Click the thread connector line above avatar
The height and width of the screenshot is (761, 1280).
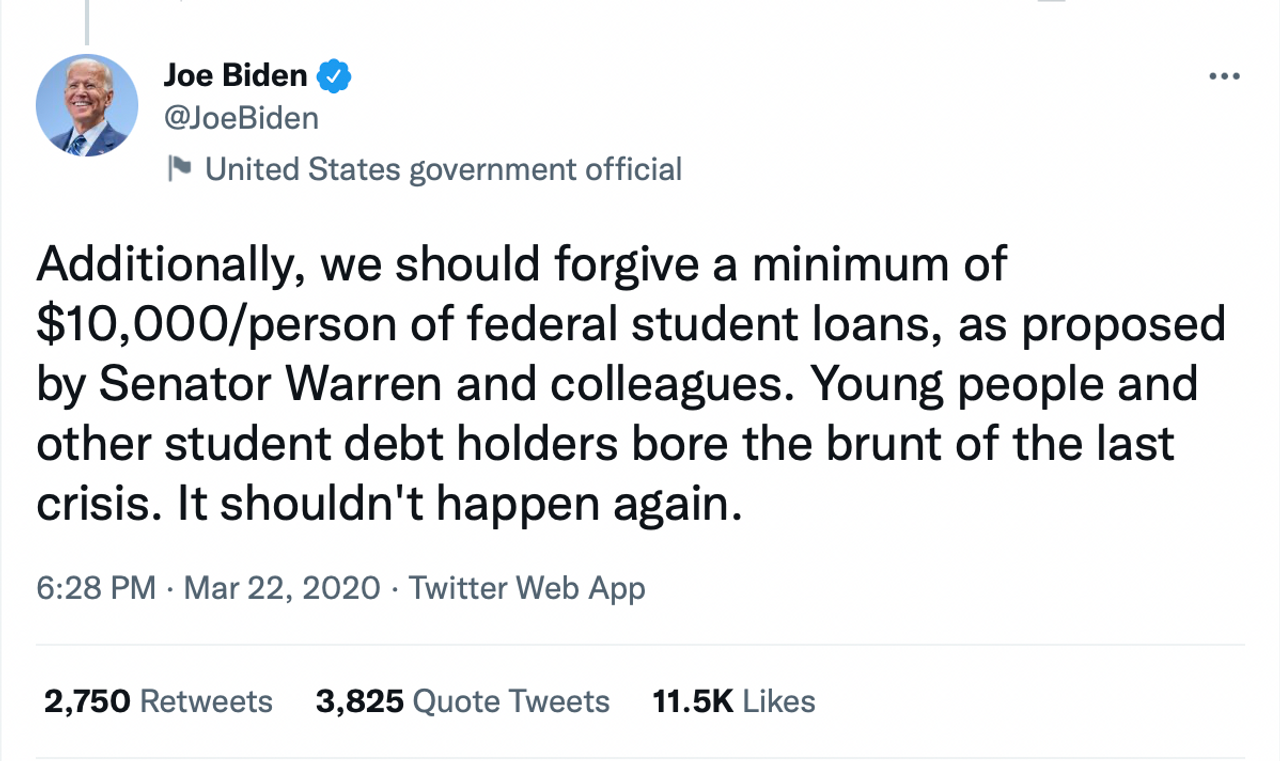coord(87,20)
